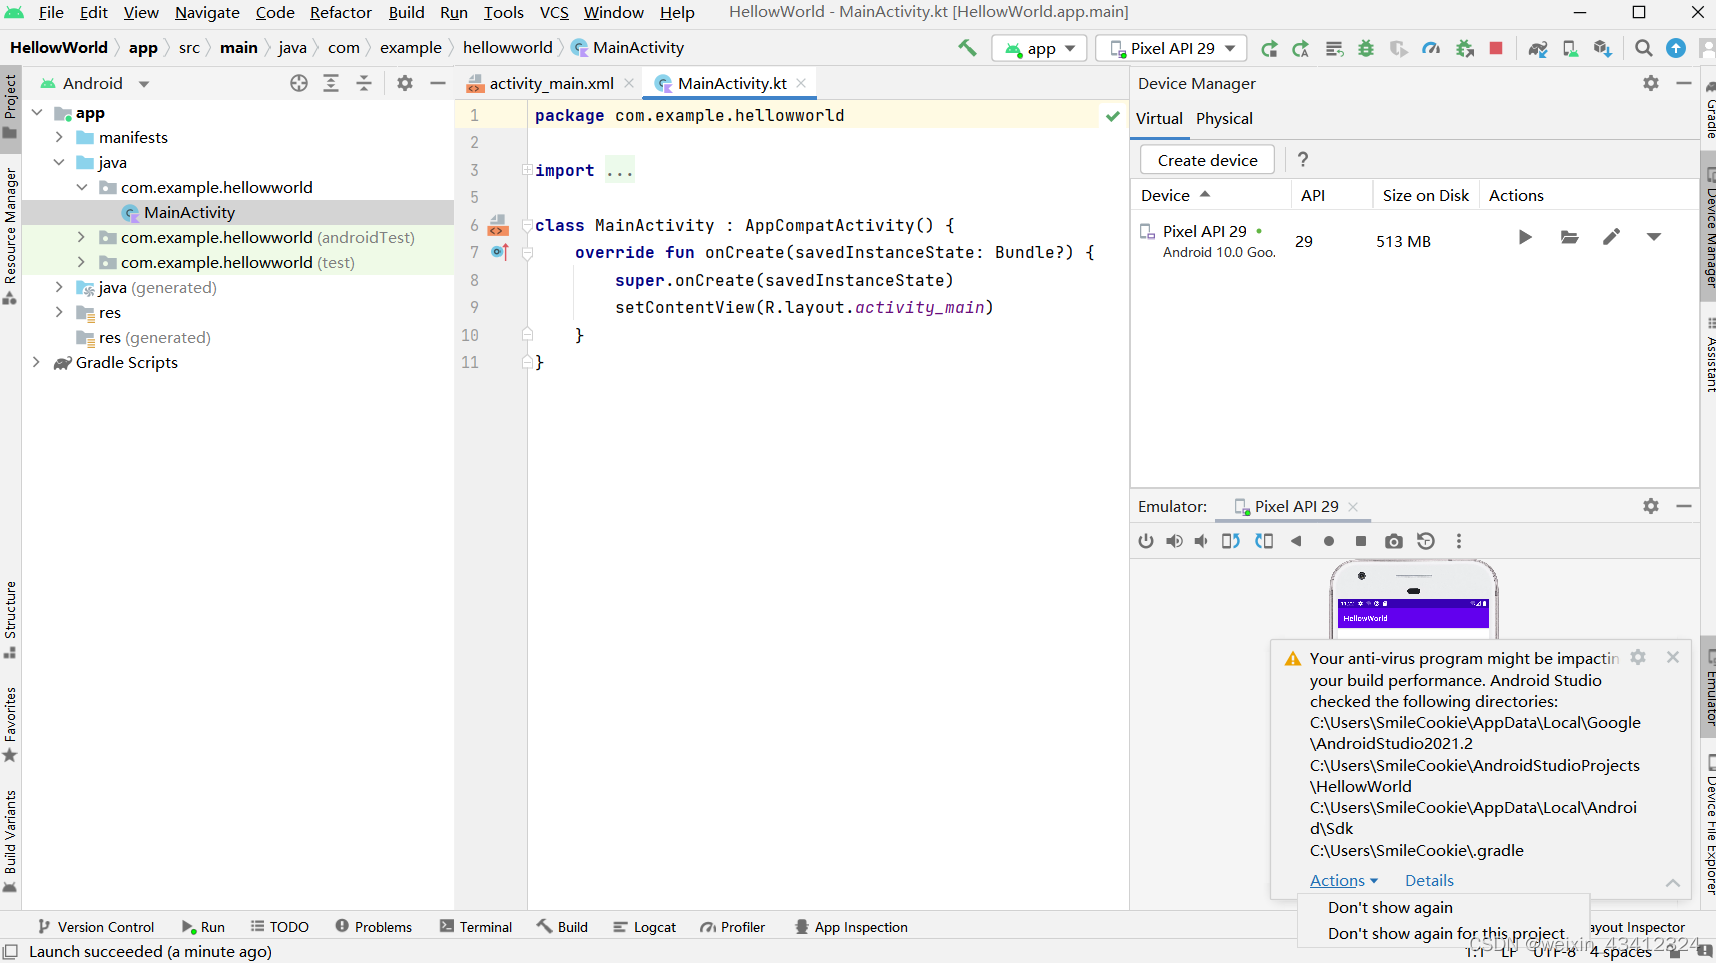Click the emulator Volume Up icon
The height and width of the screenshot is (963, 1716).
1174,541
